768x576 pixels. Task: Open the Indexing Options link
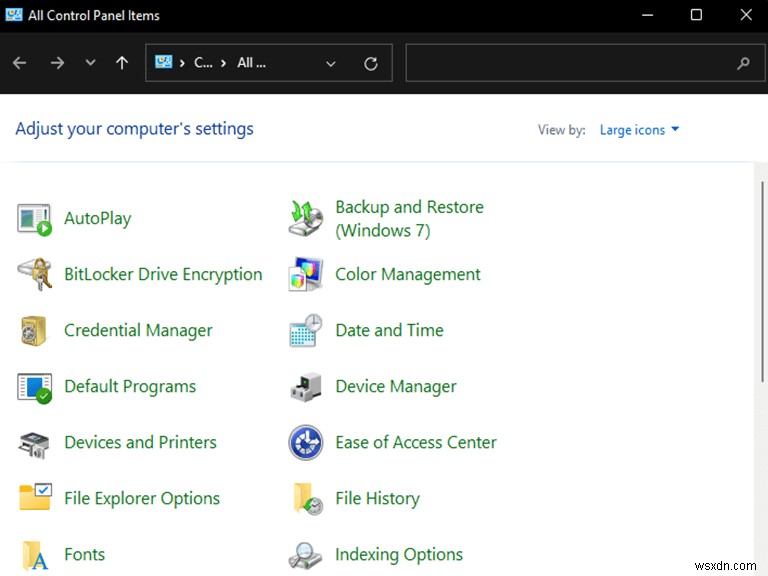click(x=399, y=555)
